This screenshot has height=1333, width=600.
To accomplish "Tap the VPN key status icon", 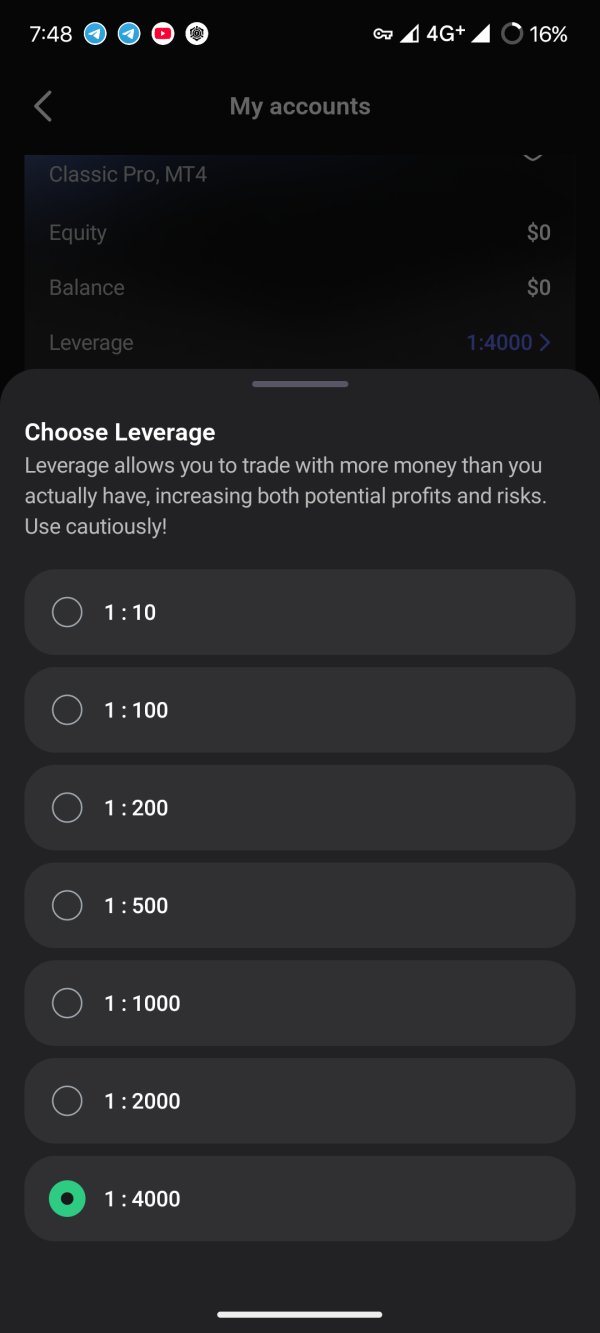I will point(382,35).
